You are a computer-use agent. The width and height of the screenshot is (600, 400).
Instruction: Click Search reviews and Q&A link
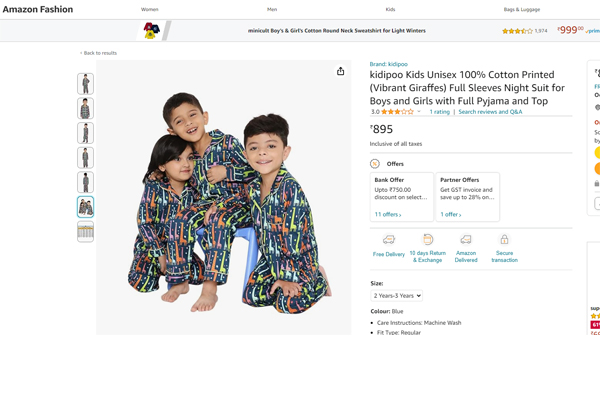pos(490,112)
